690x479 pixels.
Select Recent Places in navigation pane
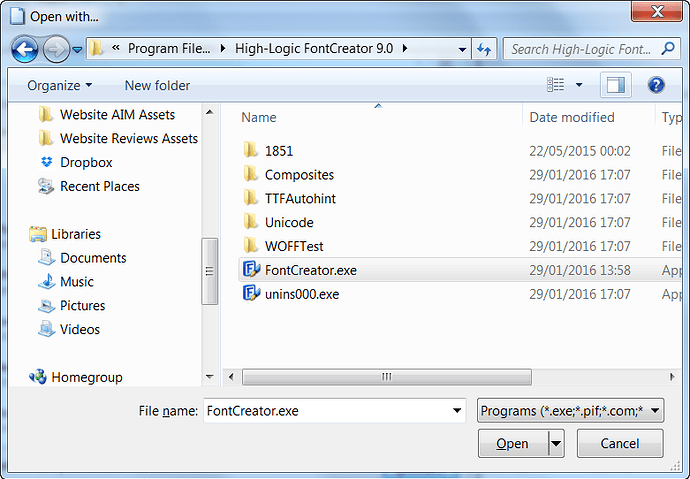[89, 186]
